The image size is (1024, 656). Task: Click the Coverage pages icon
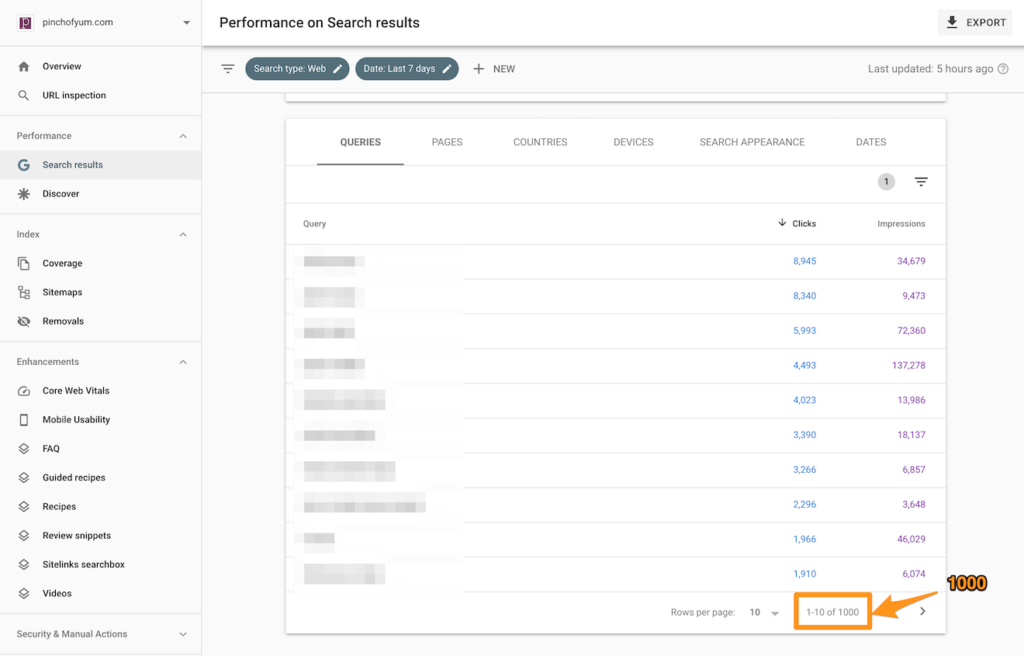click(24, 263)
